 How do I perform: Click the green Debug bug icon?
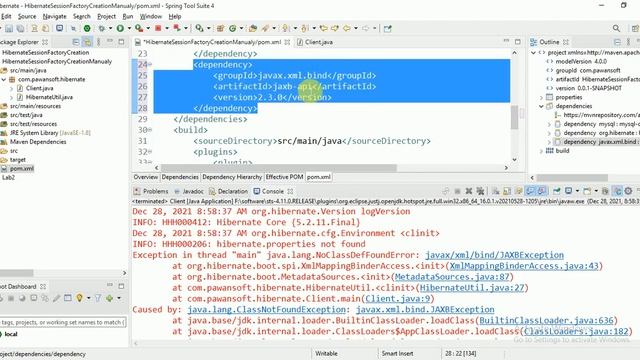101,28
